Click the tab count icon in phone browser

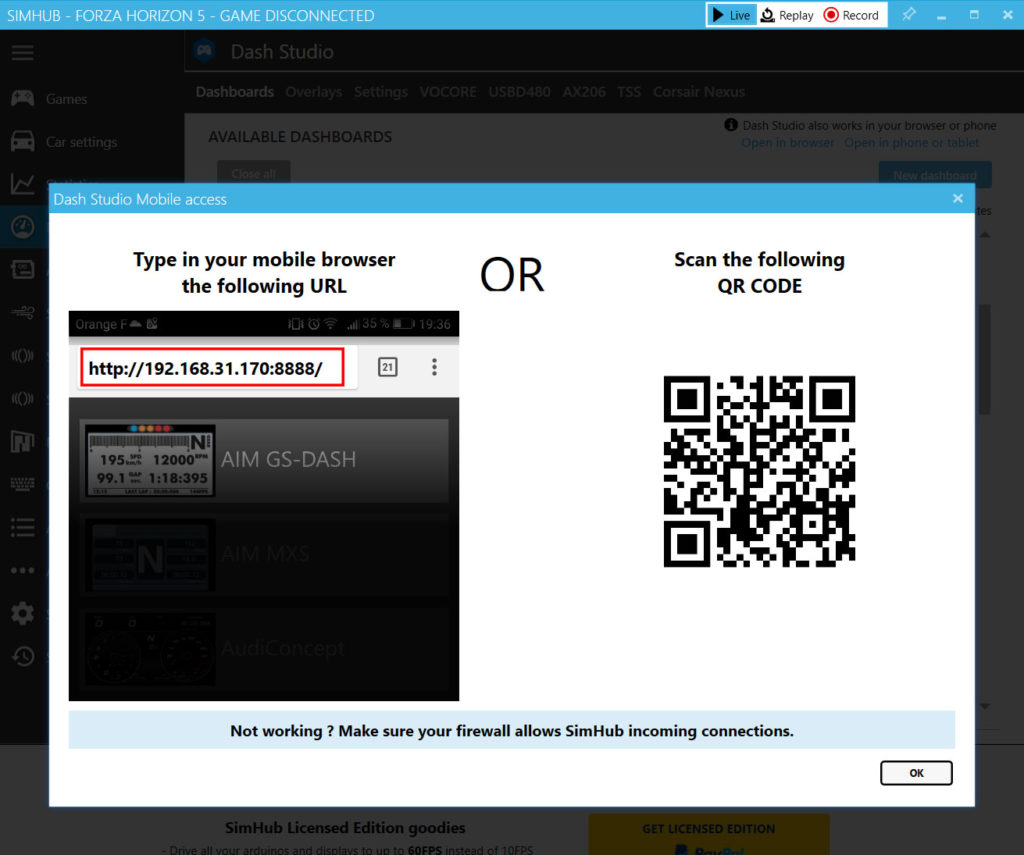[387, 367]
